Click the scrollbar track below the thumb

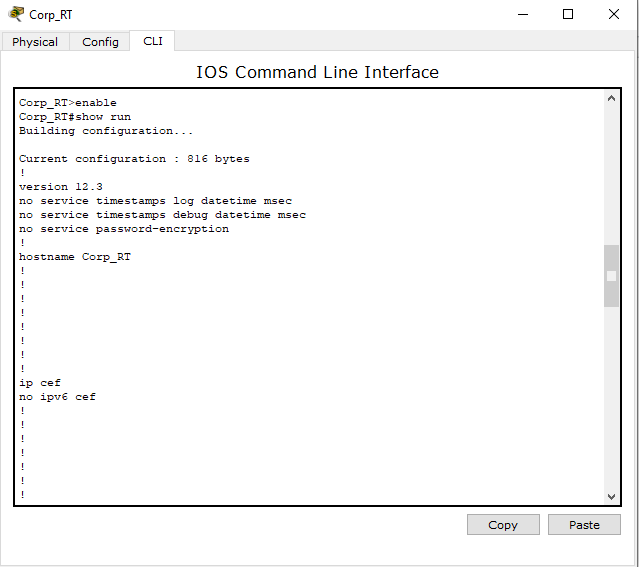612,400
